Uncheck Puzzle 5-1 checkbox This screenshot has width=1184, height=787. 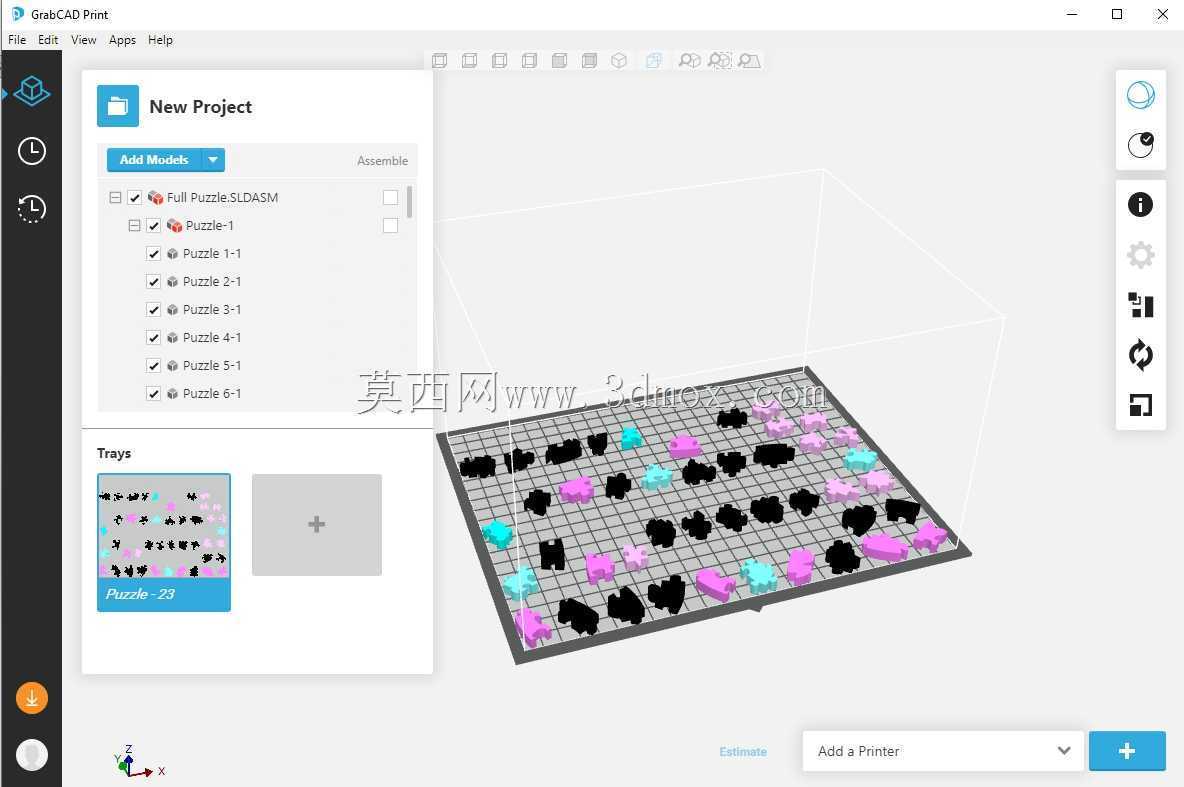pyautogui.click(x=153, y=366)
